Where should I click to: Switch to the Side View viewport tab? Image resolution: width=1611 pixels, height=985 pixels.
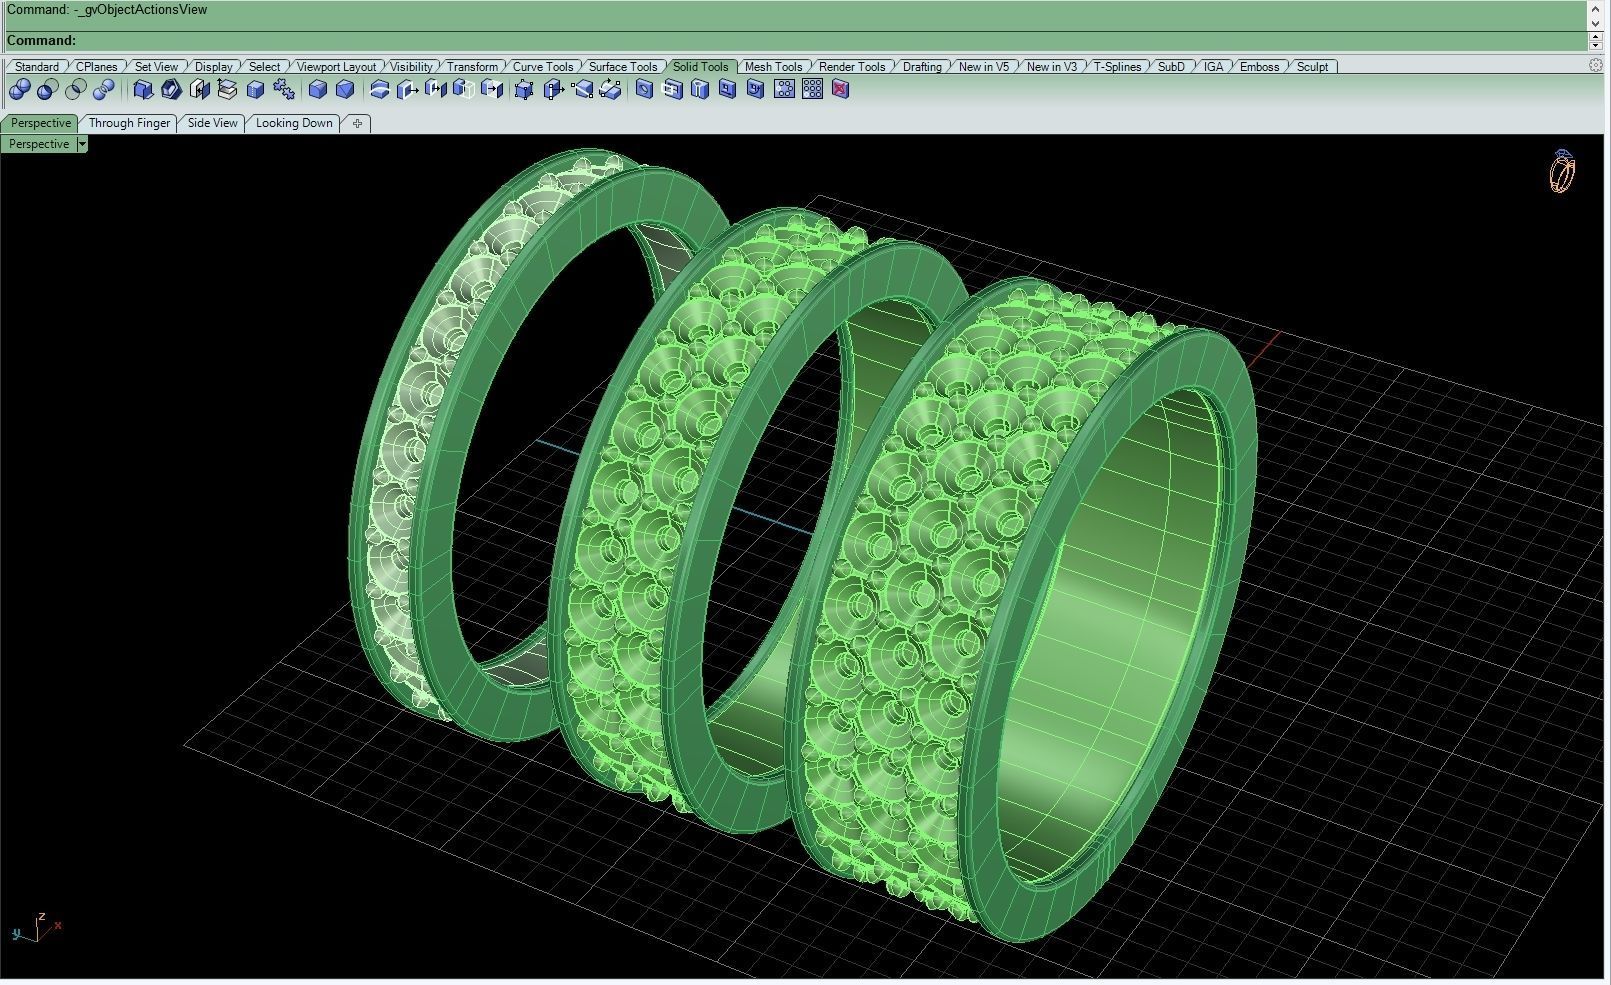pyautogui.click(x=213, y=123)
